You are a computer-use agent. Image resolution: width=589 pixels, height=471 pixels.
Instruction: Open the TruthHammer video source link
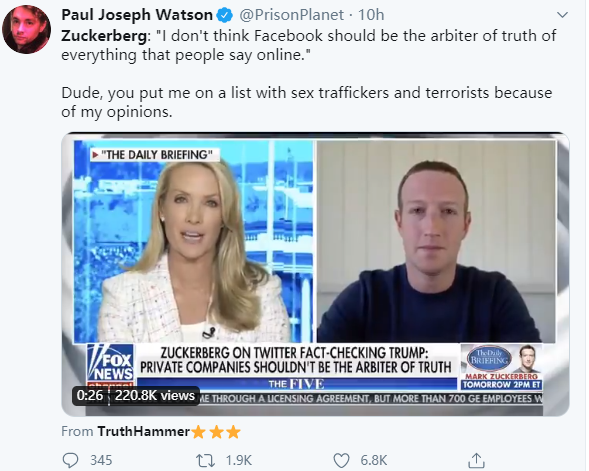[143, 432]
